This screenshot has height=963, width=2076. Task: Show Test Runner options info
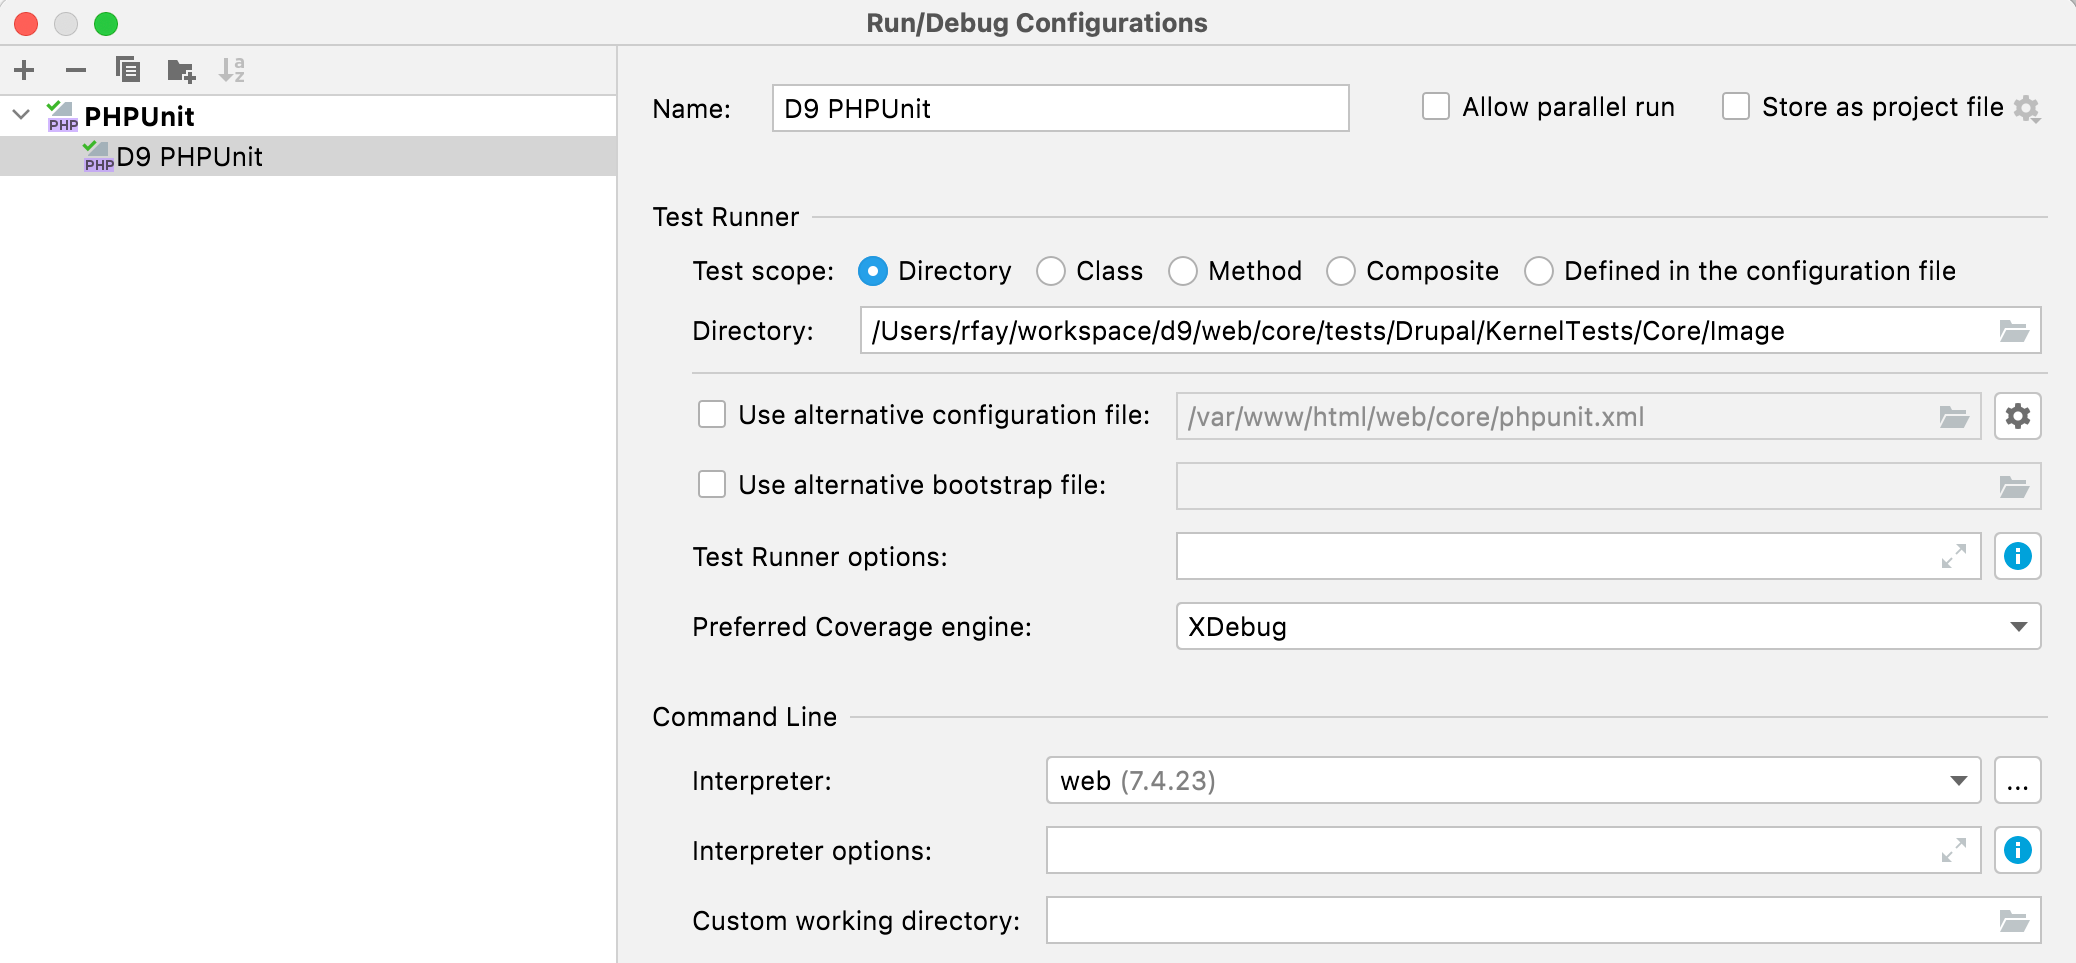2018,556
